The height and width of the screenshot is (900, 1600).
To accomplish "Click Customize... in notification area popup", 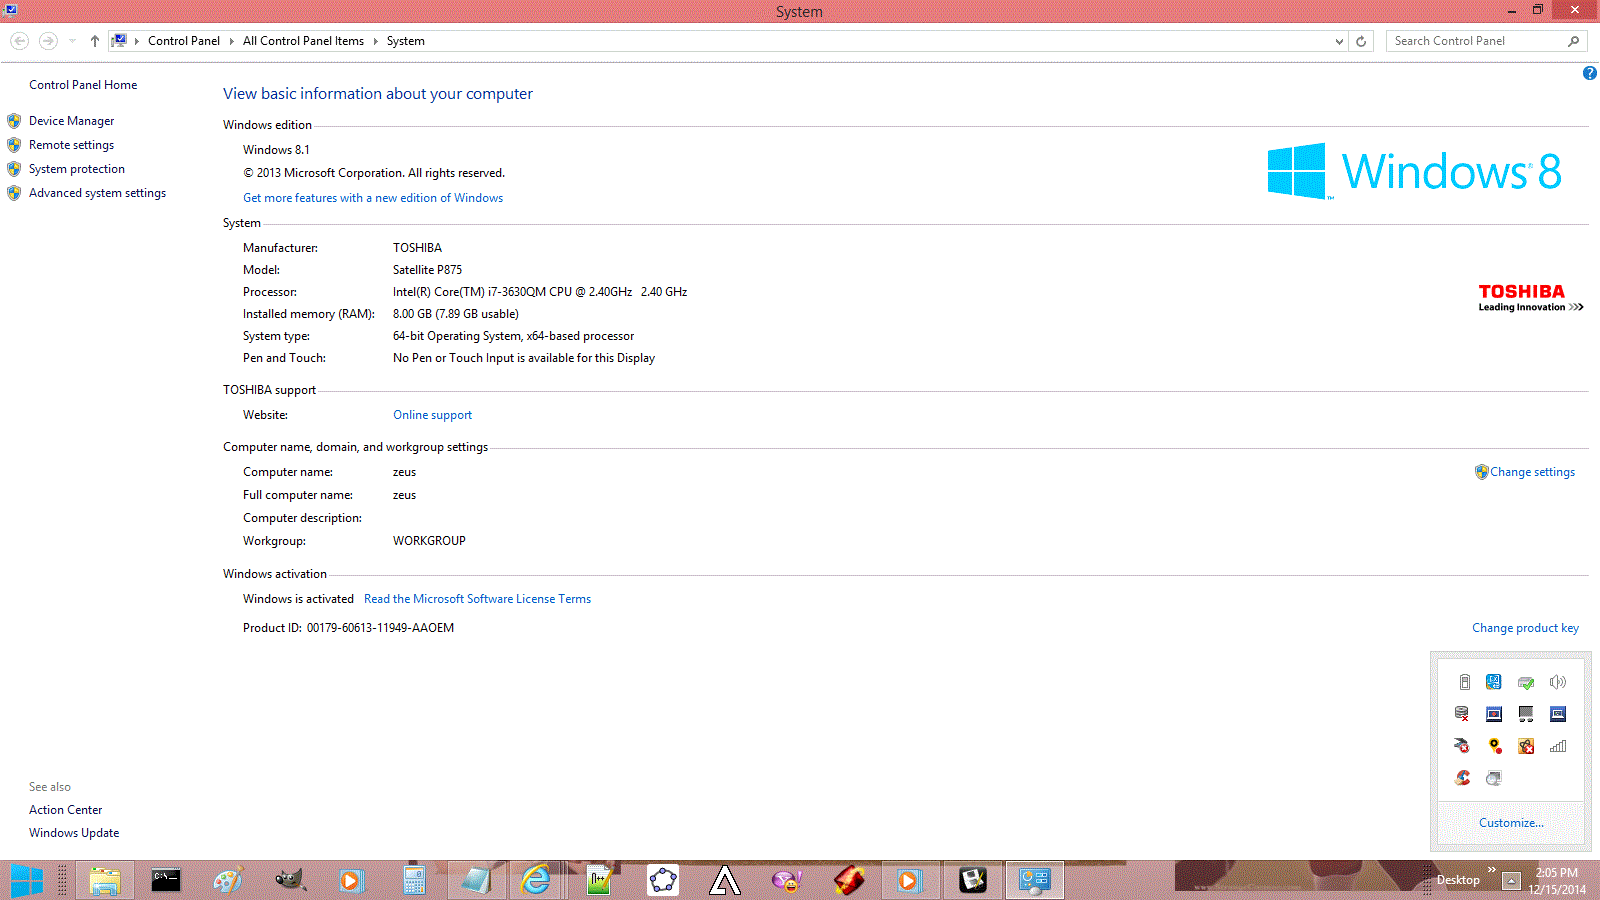I will (1511, 823).
